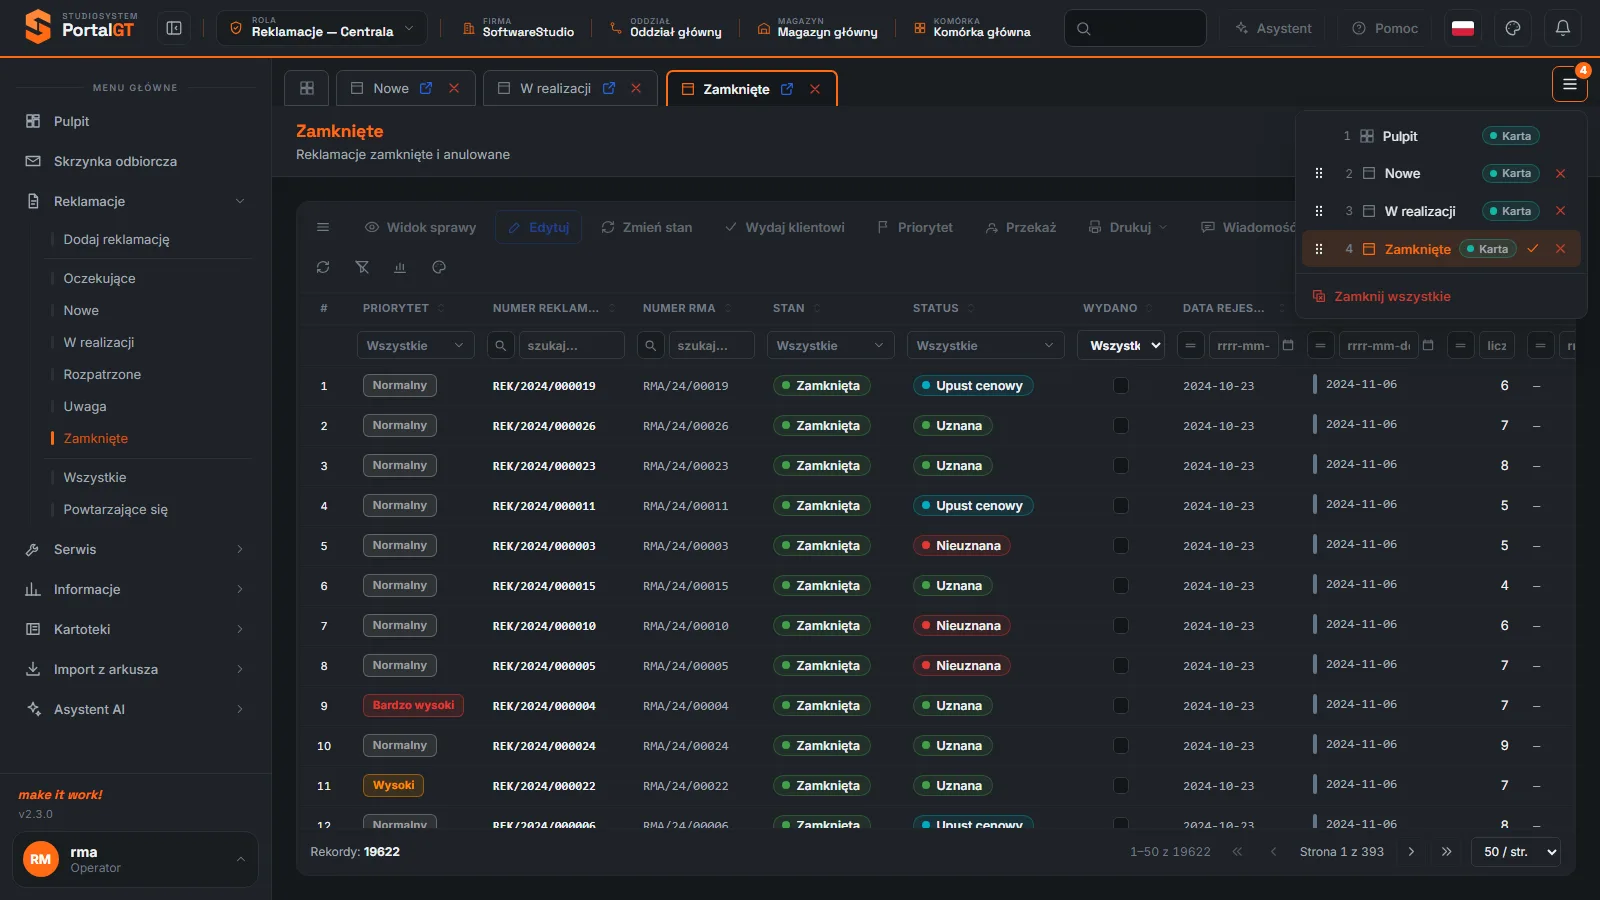Click the Numer reklamacji search field
The height and width of the screenshot is (900, 1600).
[x=571, y=345]
